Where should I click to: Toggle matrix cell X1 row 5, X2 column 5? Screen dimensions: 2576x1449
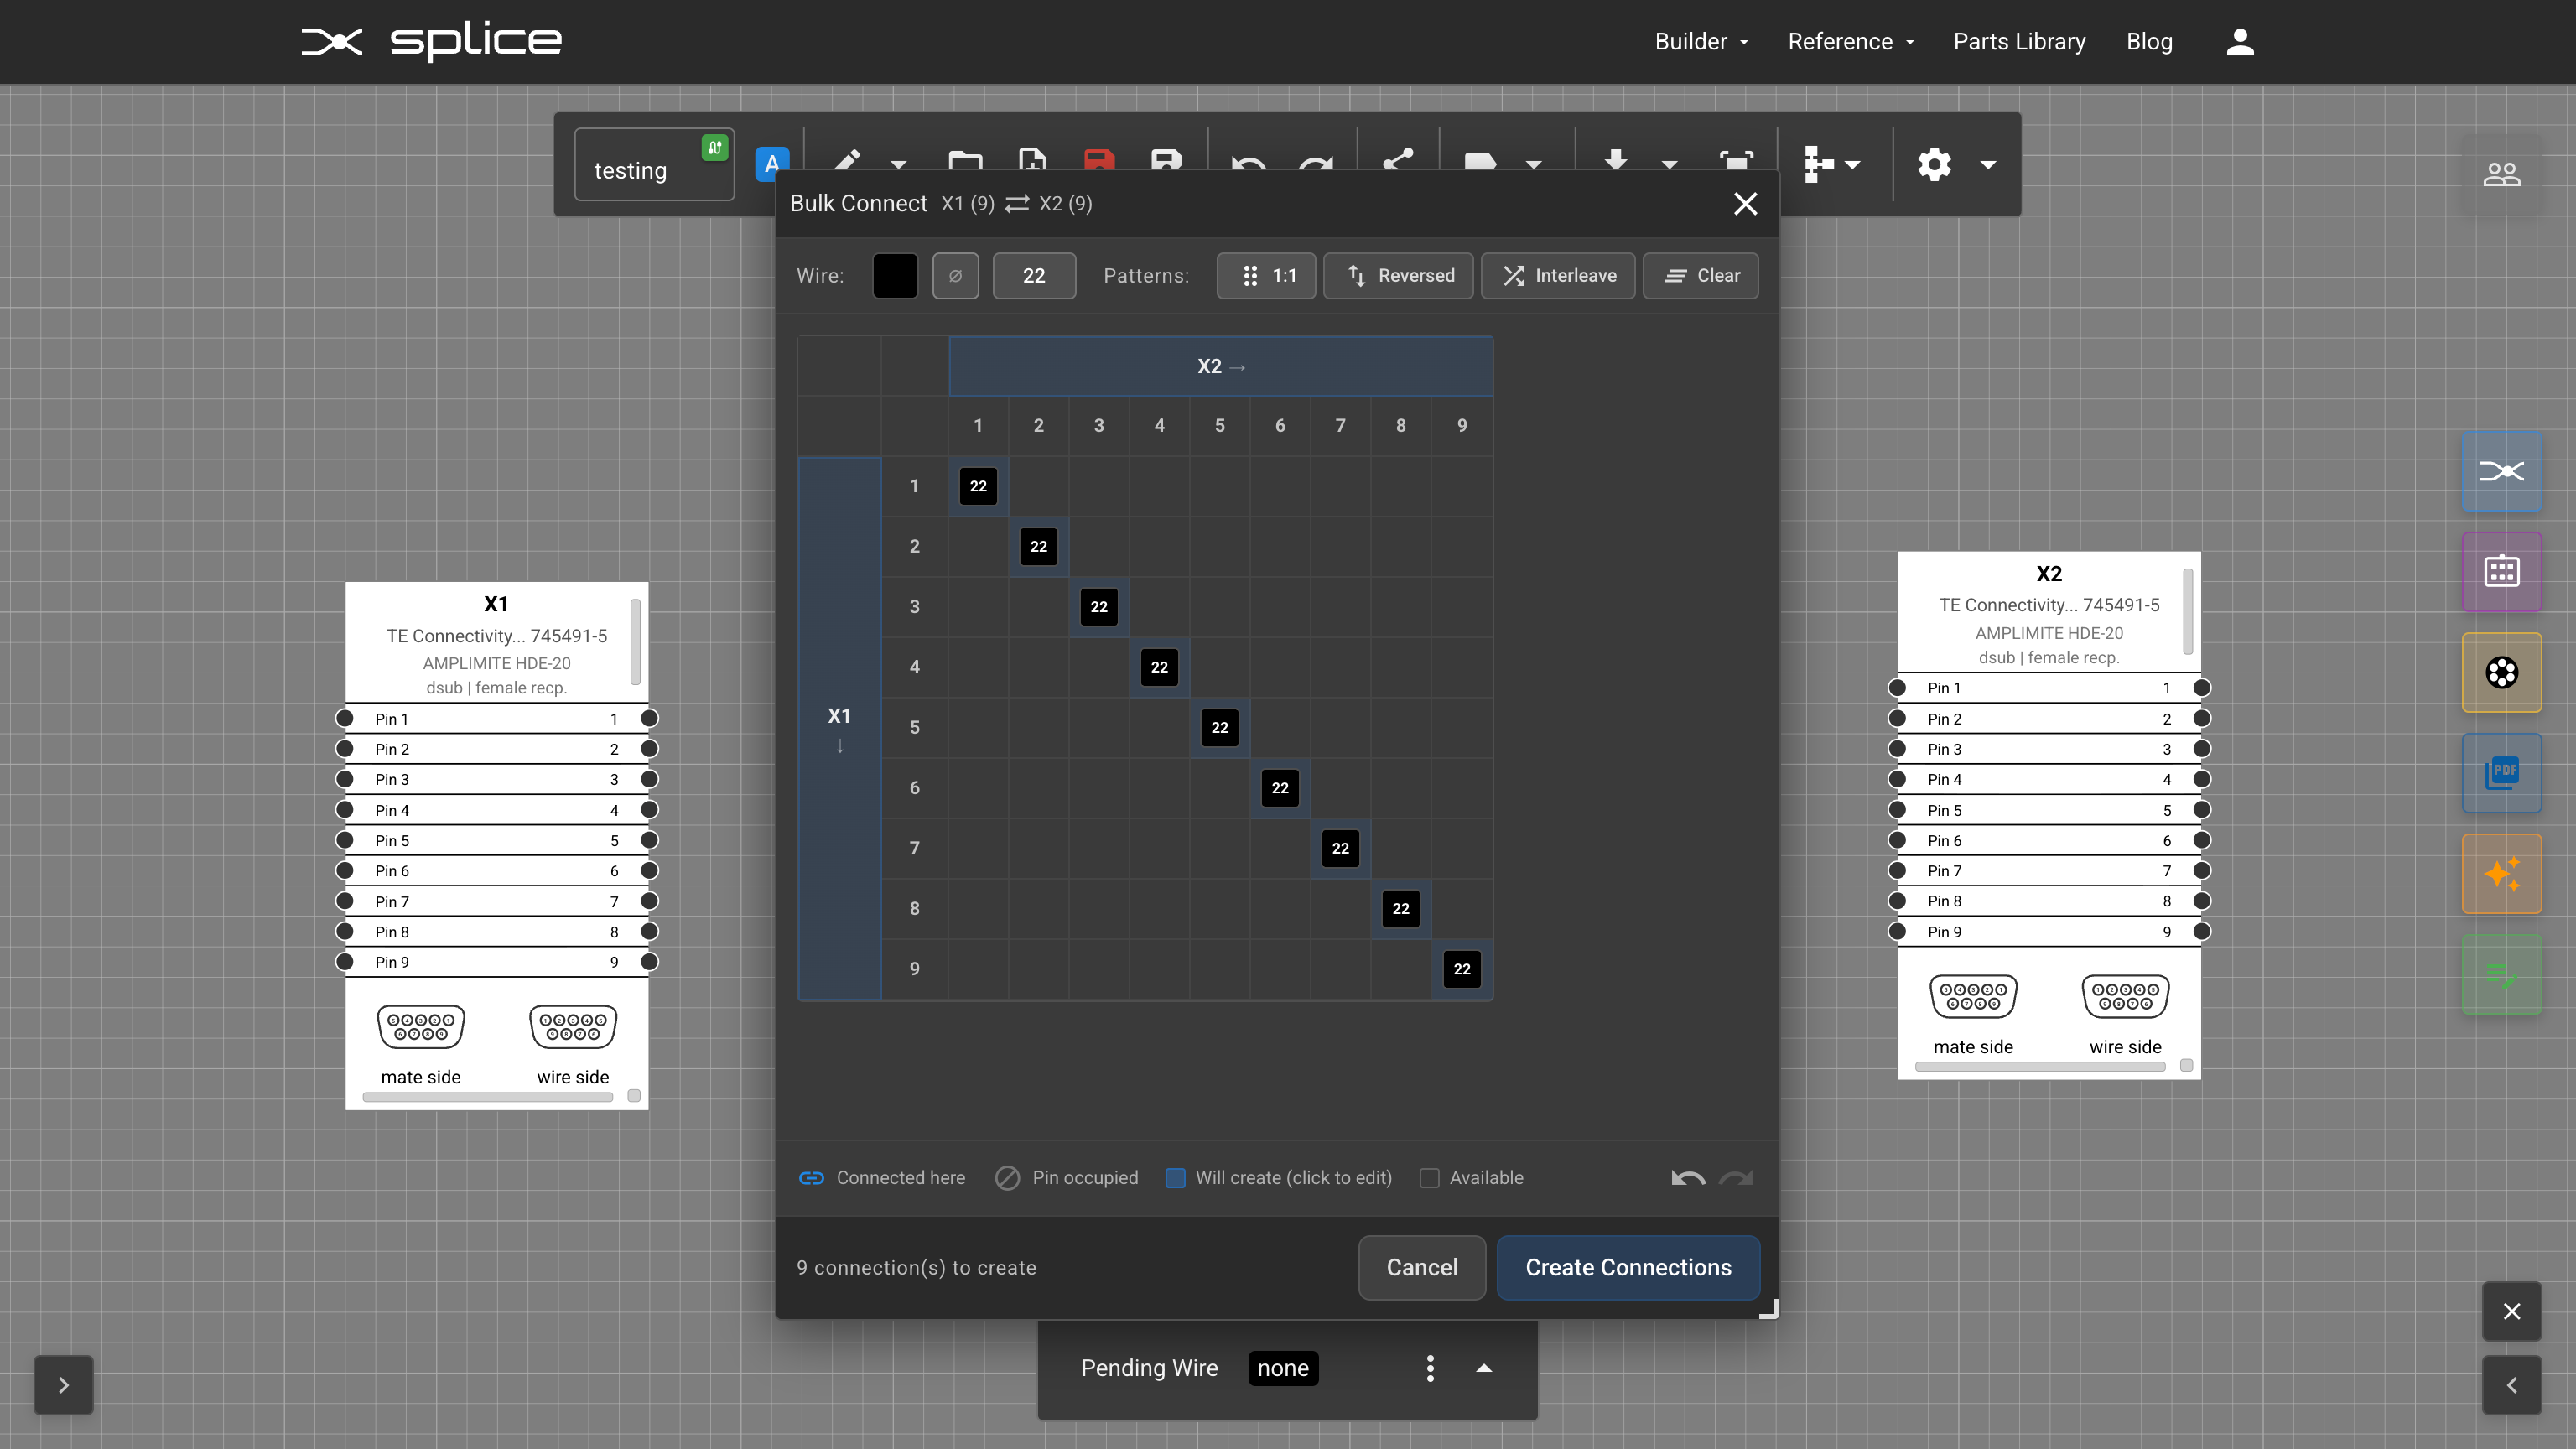pyautogui.click(x=1219, y=728)
